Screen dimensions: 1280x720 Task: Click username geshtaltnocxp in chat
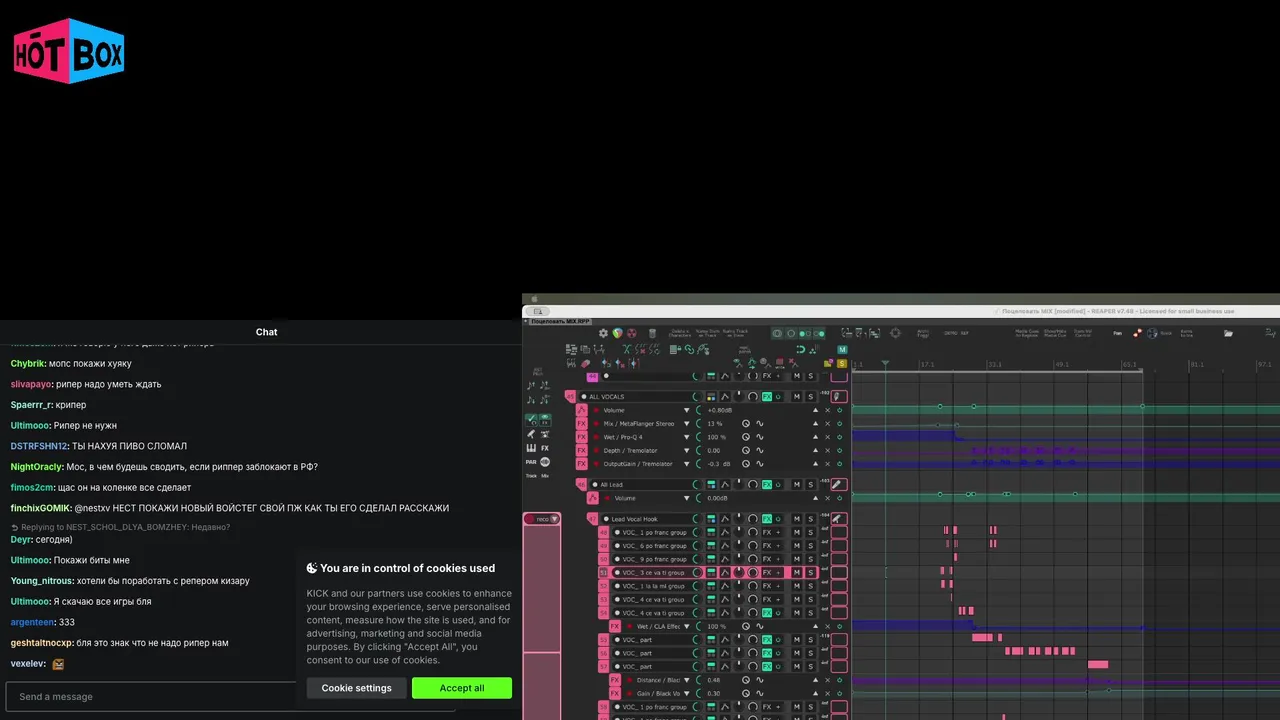click(x=42, y=643)
